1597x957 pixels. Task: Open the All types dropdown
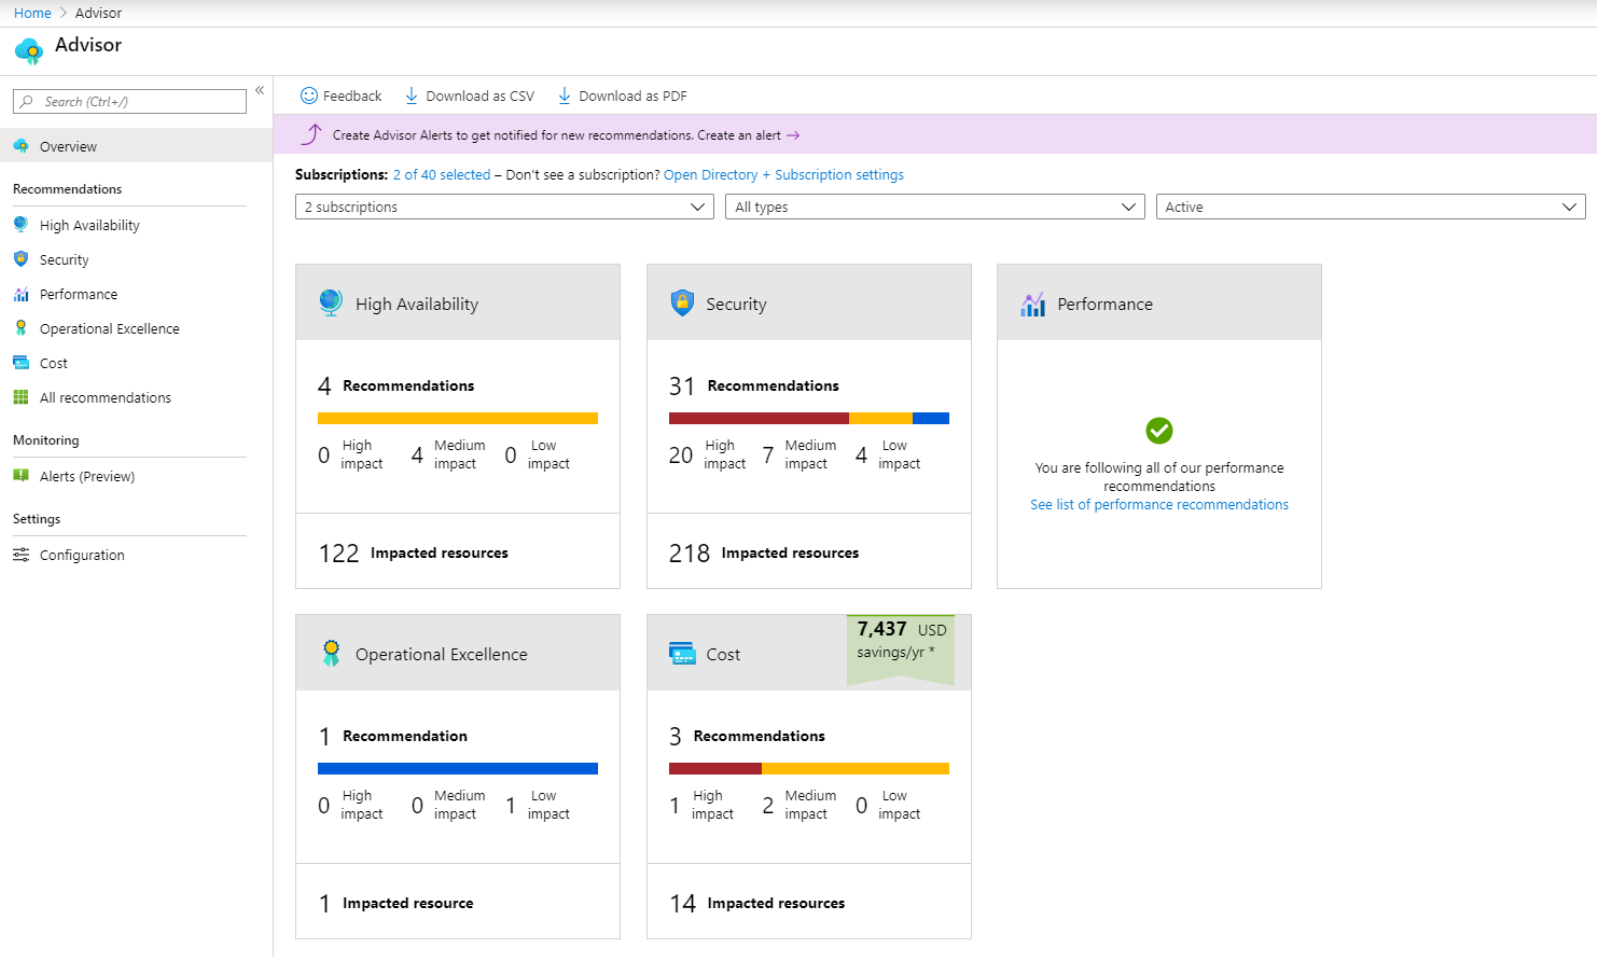click(935, 207)
